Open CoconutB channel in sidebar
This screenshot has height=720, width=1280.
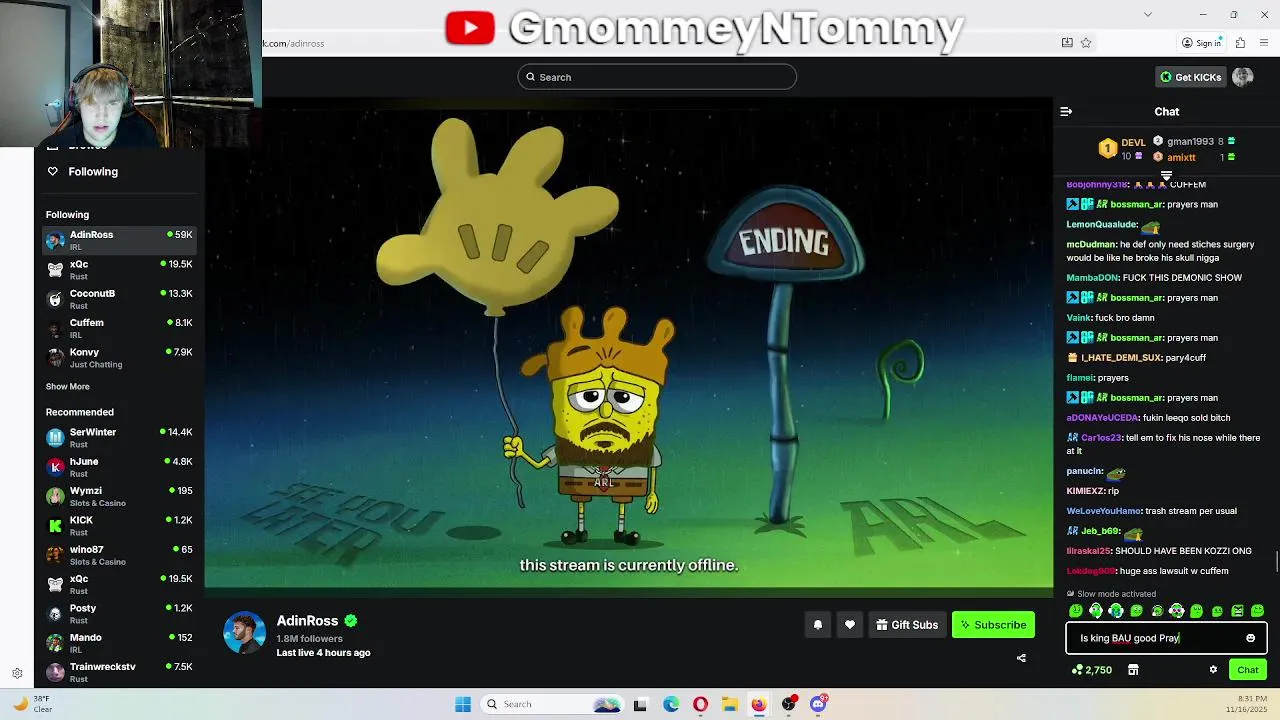119,299
